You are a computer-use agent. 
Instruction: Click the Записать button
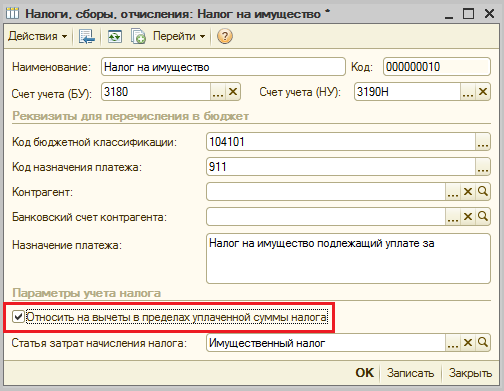410,373
